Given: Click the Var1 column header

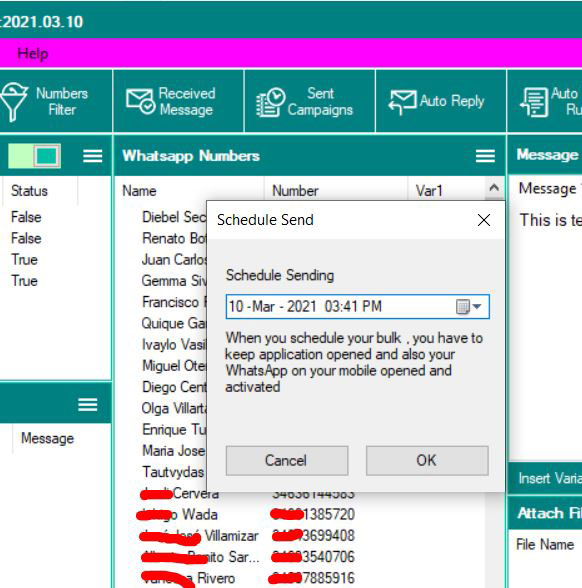Looking at the screenshot, I should coord(446,190).
